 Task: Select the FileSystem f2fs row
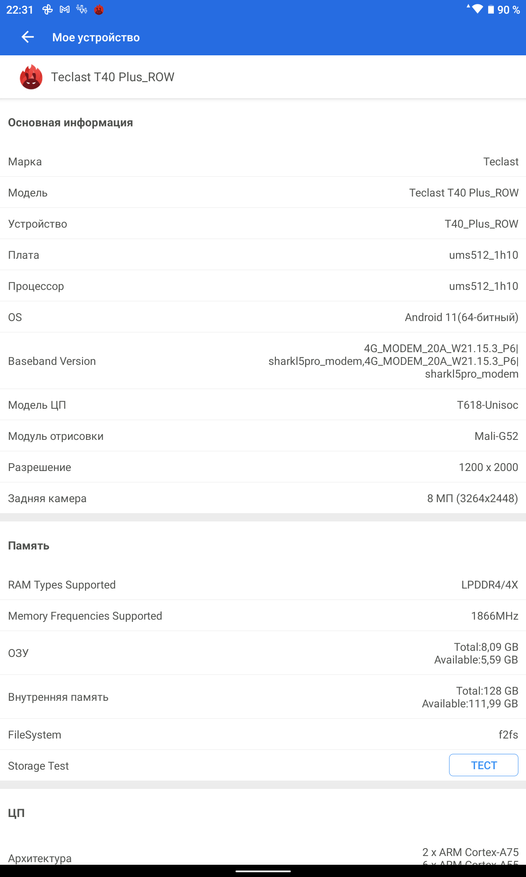click(x=263, y=734)
